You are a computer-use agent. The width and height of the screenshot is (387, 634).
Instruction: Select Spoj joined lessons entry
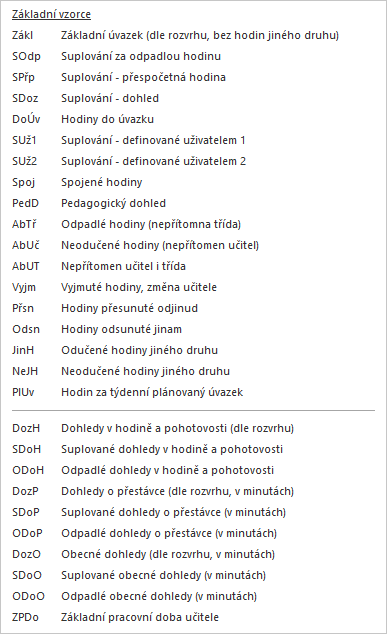(x=77, y=182)
